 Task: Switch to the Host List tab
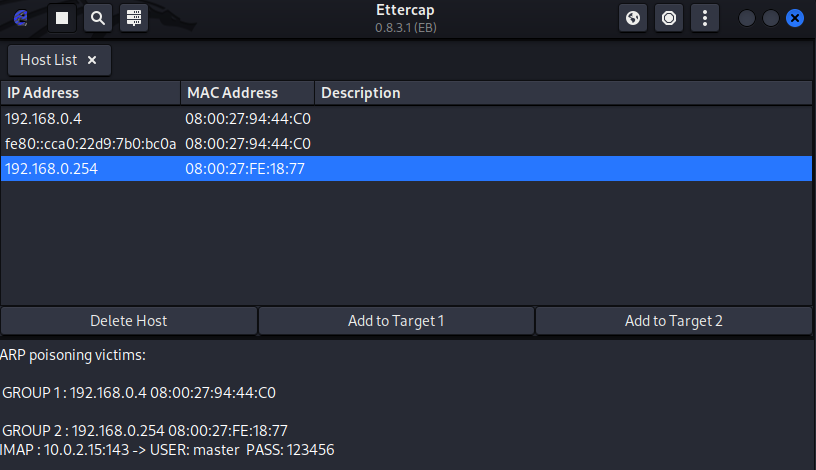48,60
